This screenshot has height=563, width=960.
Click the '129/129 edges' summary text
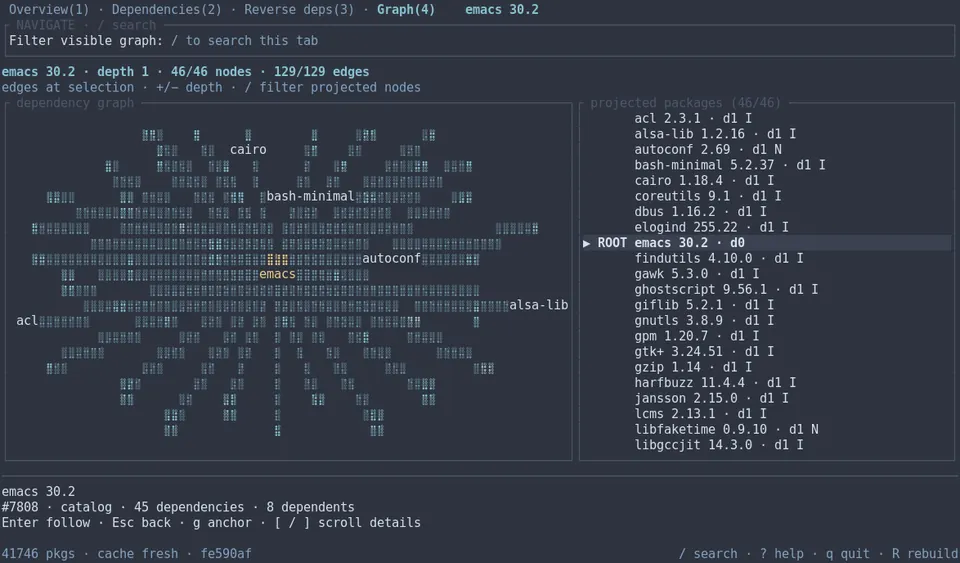[x=321, y=72]
